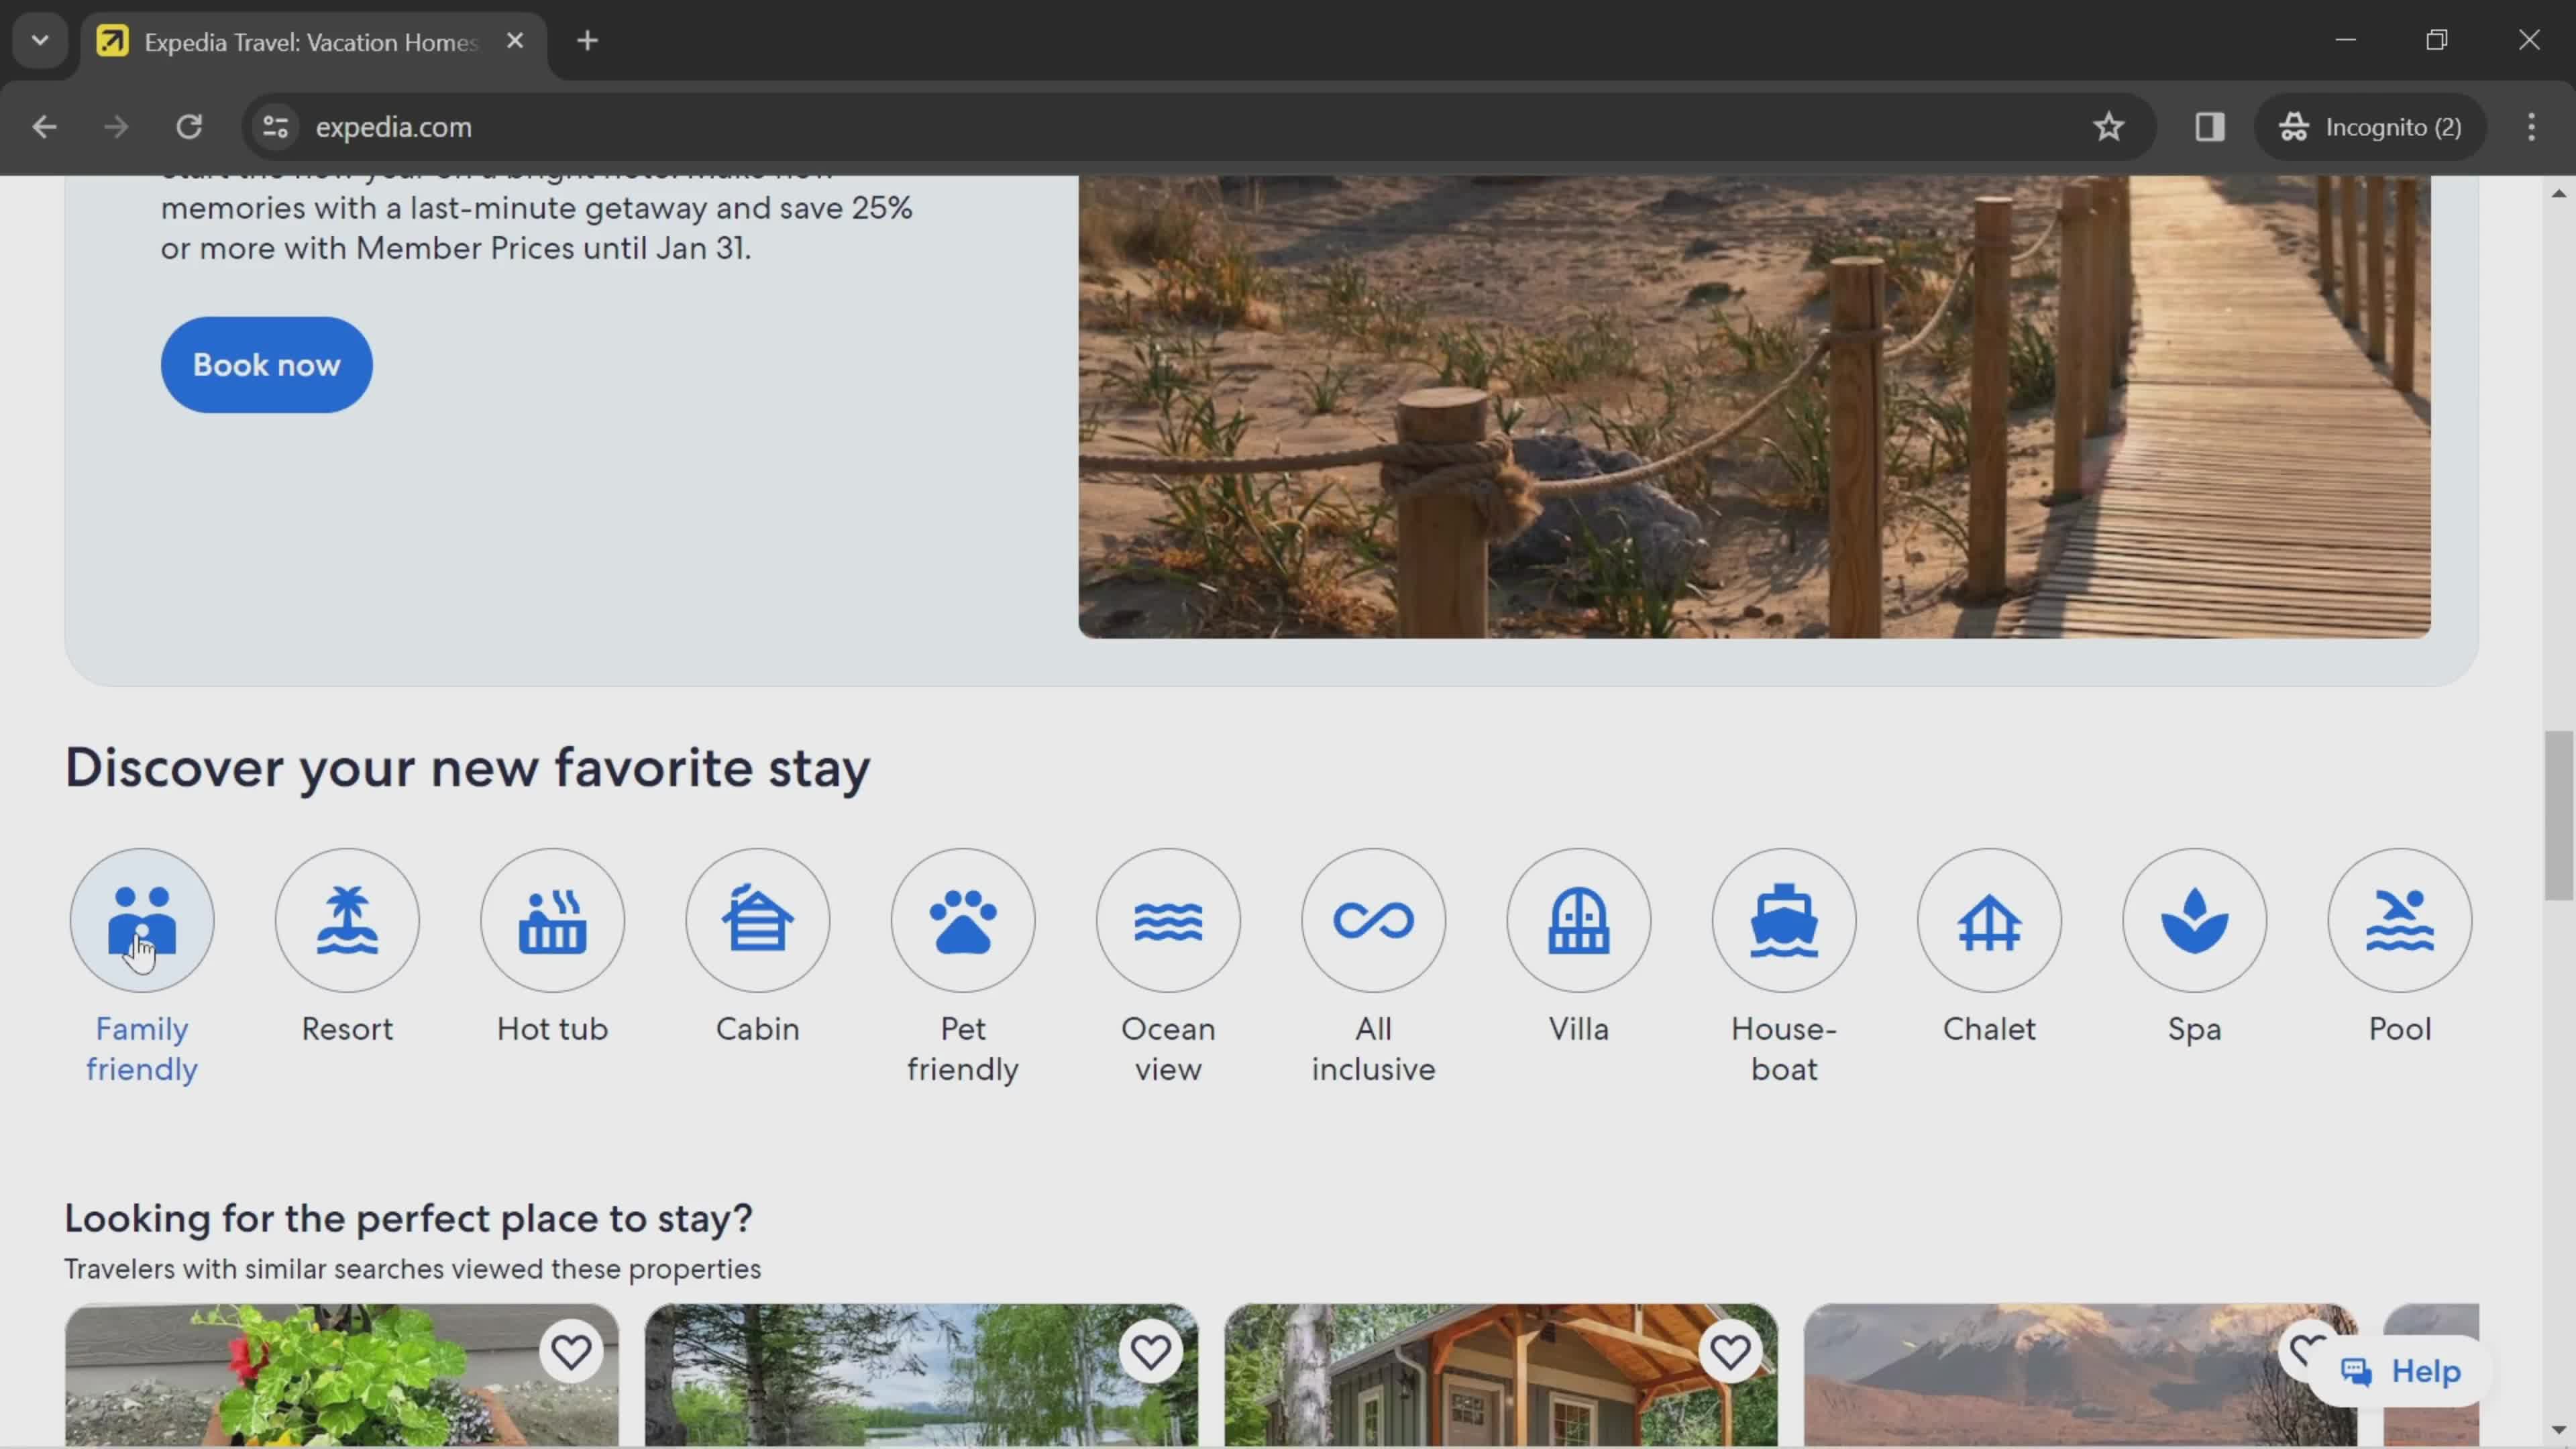This screenshot has width=2576, height=1449.
Task: Open the lakeside forest property thumbnail
Action: pyautogui.click(x=921, y=1374)
